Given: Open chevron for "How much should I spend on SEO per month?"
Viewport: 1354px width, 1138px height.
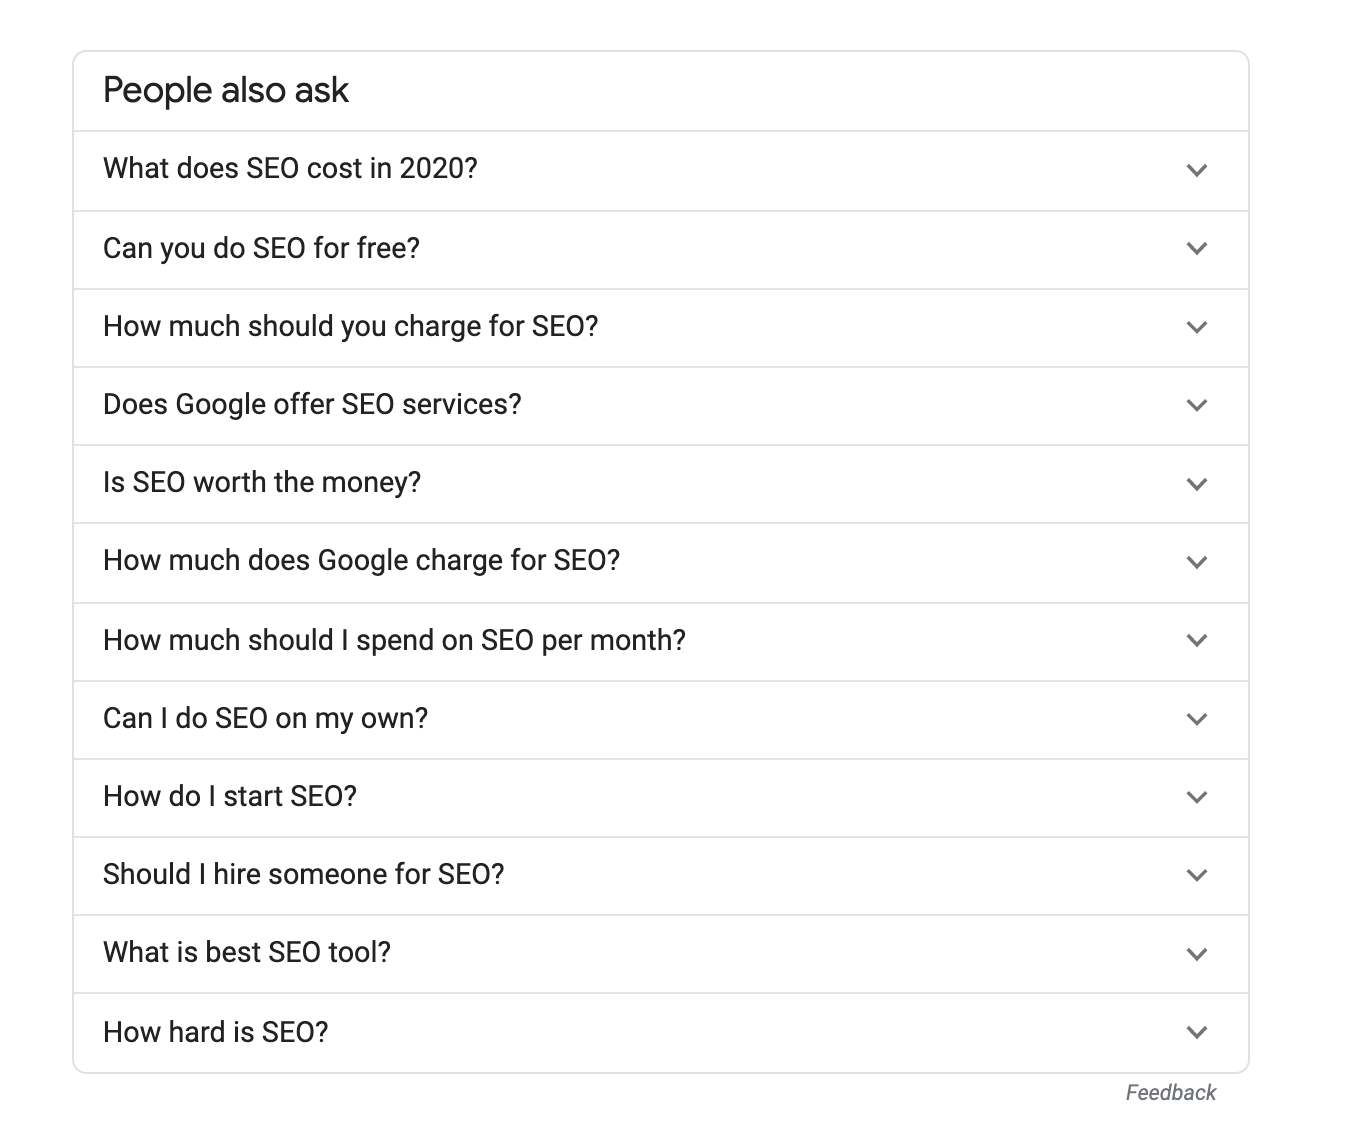Looking at the screenshot, I should (1196, 640).
